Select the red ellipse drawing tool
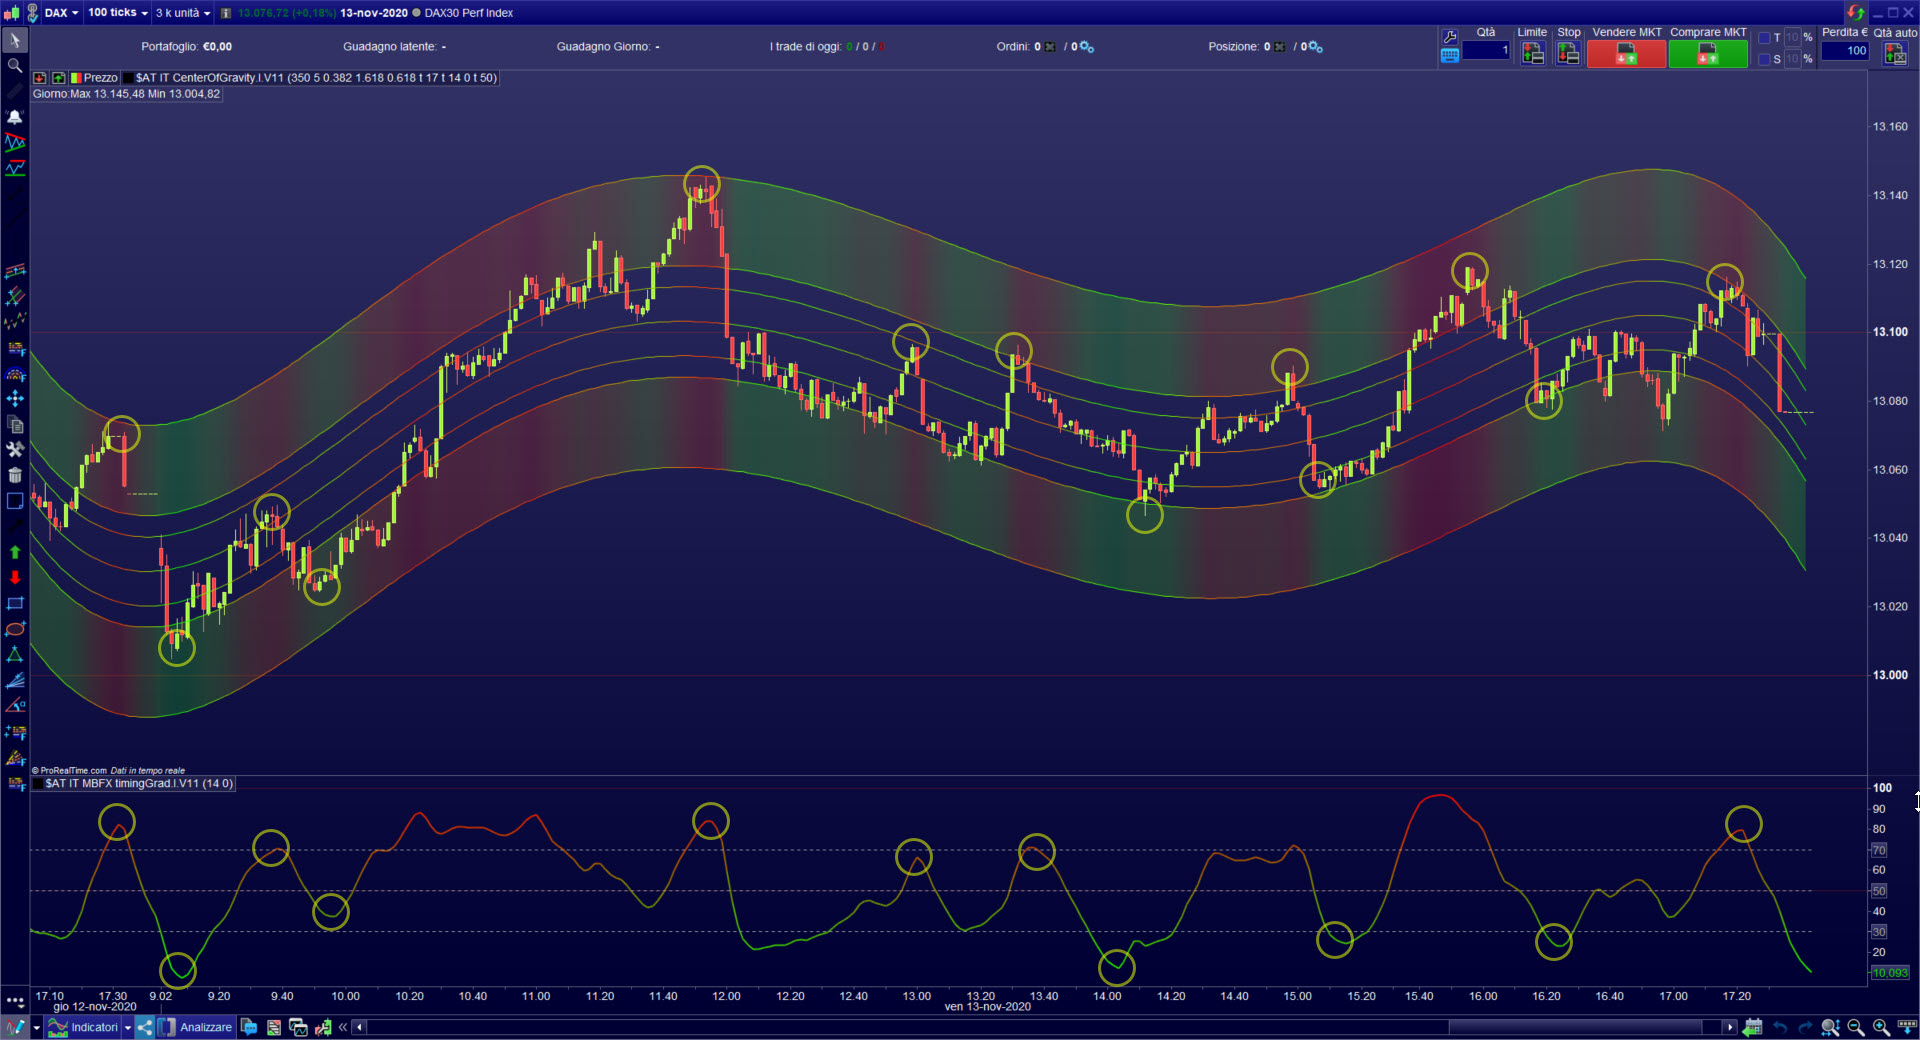This screenshot has height=1040, width=1920. 15,629
